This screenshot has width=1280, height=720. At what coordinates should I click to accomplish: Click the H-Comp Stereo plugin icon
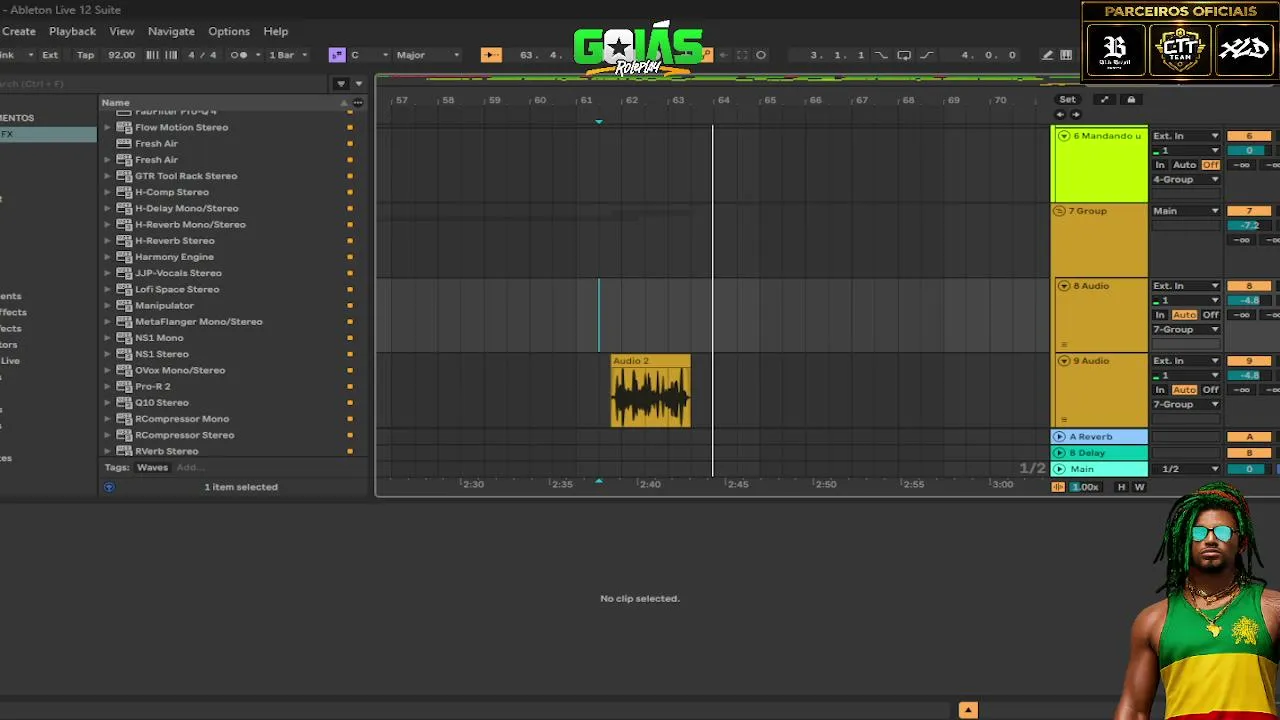click(124, 192)
